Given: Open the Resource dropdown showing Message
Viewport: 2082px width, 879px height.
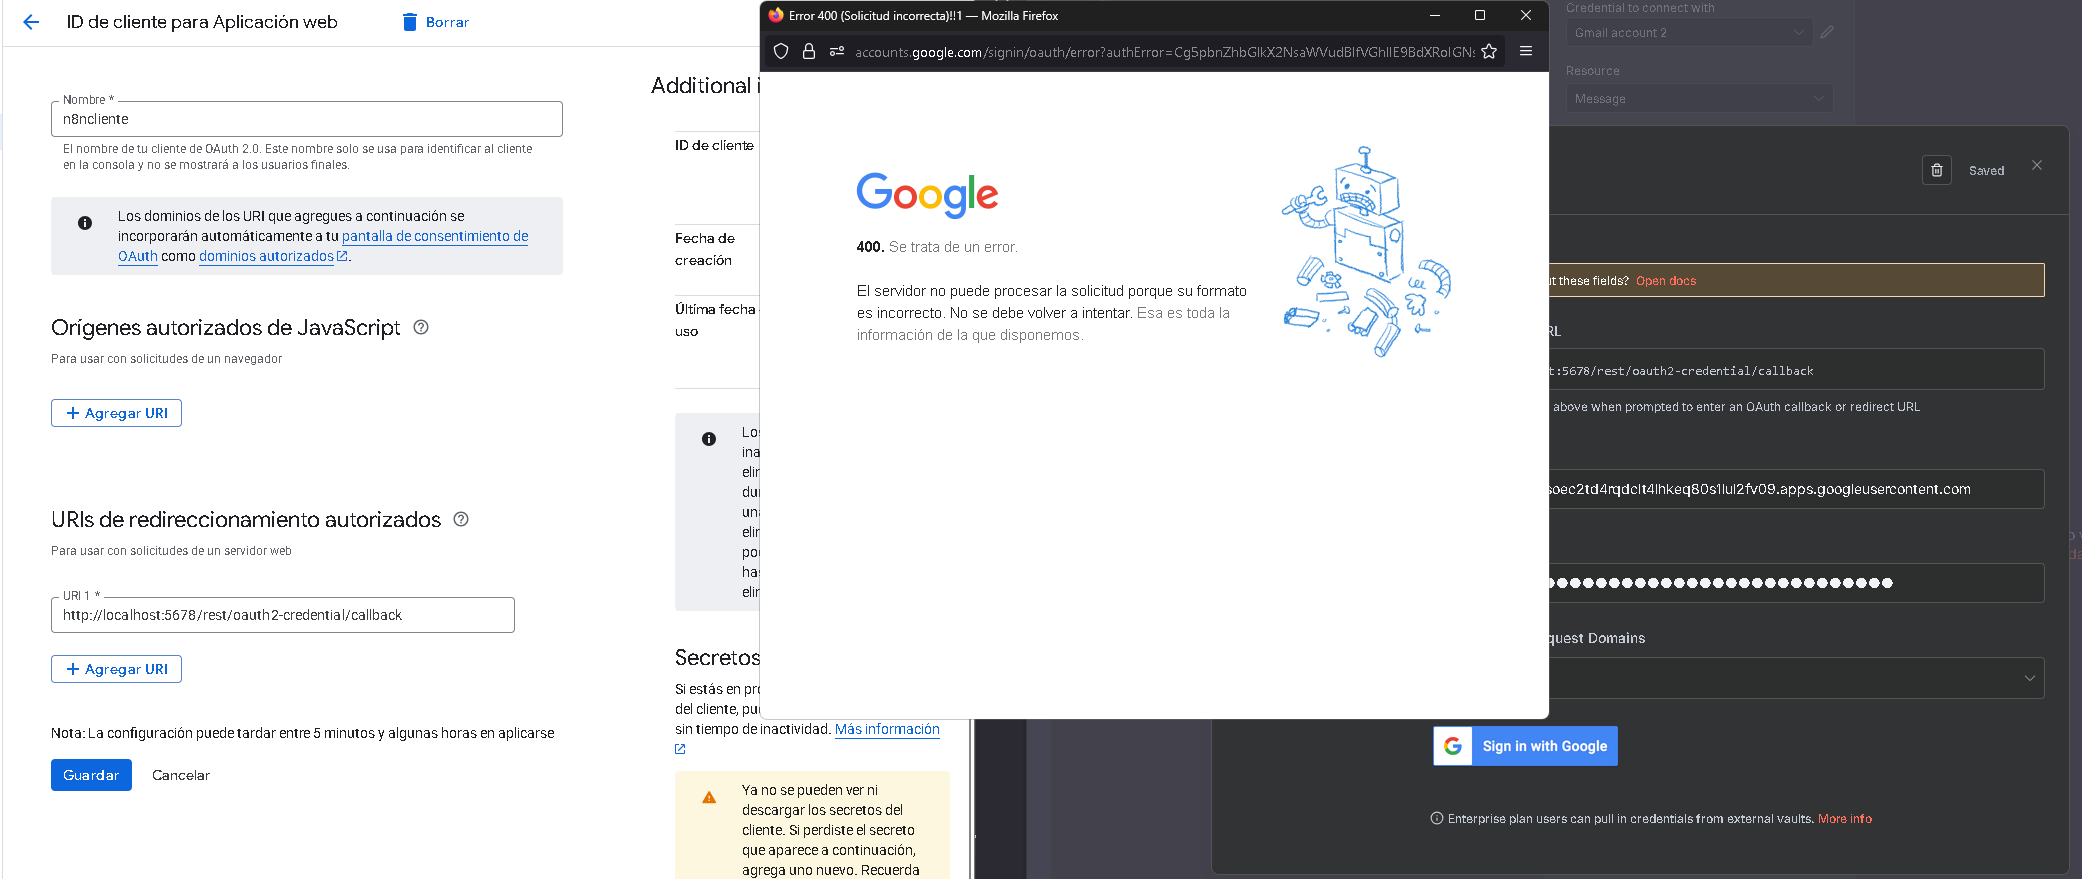Looking at the screenshot, I should [1699, 99].
